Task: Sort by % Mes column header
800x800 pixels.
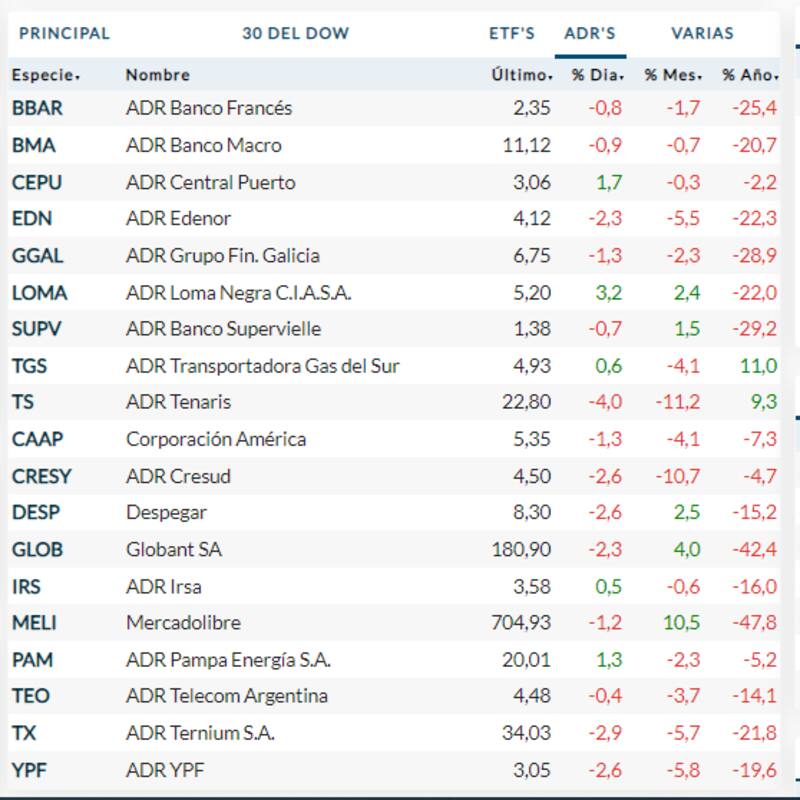Action: pyautogui.click(x=671, y=75)
